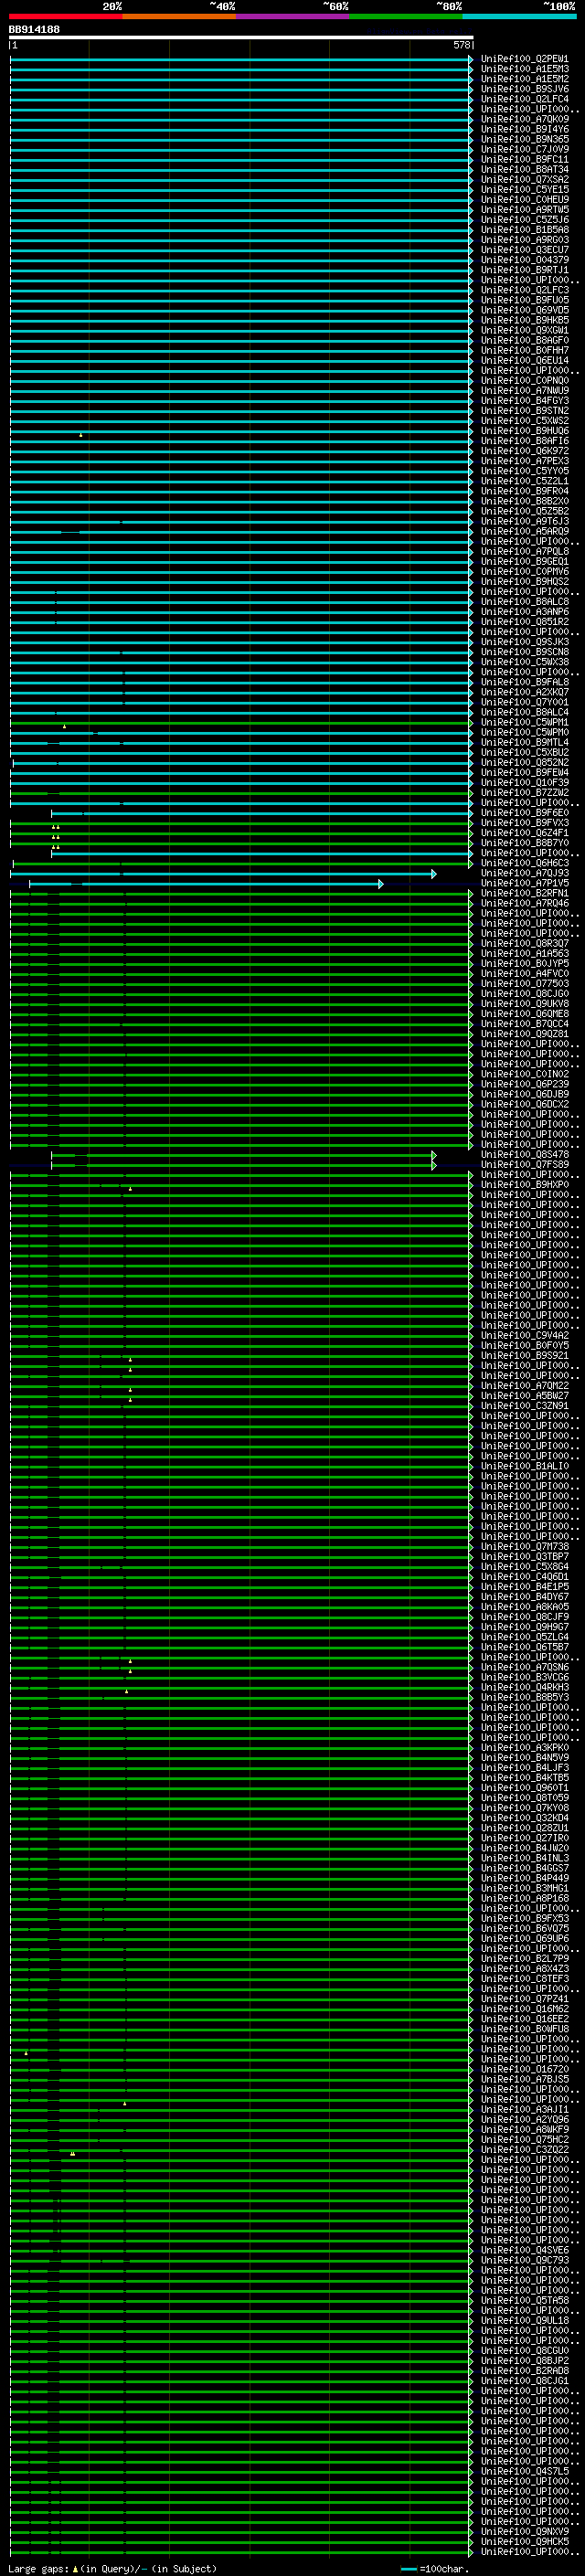
Task: Click the red 20% identity color segment
Action: [65, 16]
